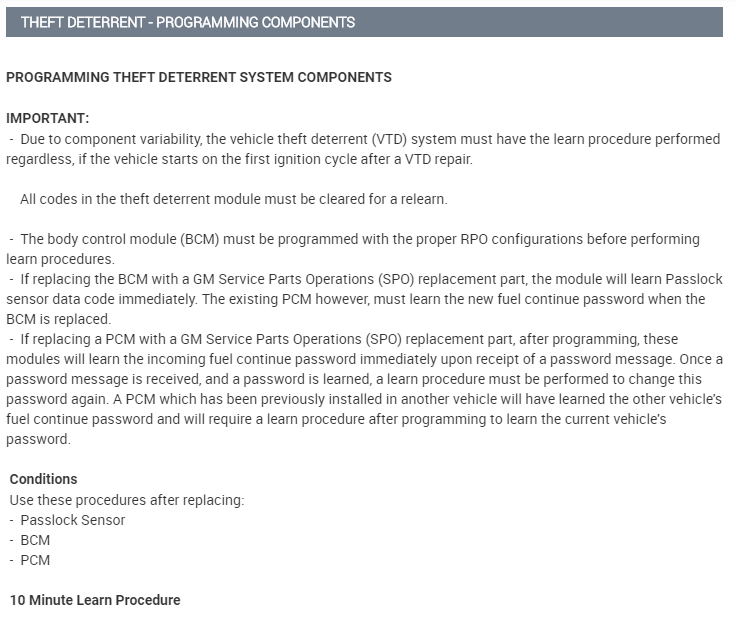Click the Programming Theft Deterrent System Components heading
Viewport: 736px width, 617px height.
point(199,77)
